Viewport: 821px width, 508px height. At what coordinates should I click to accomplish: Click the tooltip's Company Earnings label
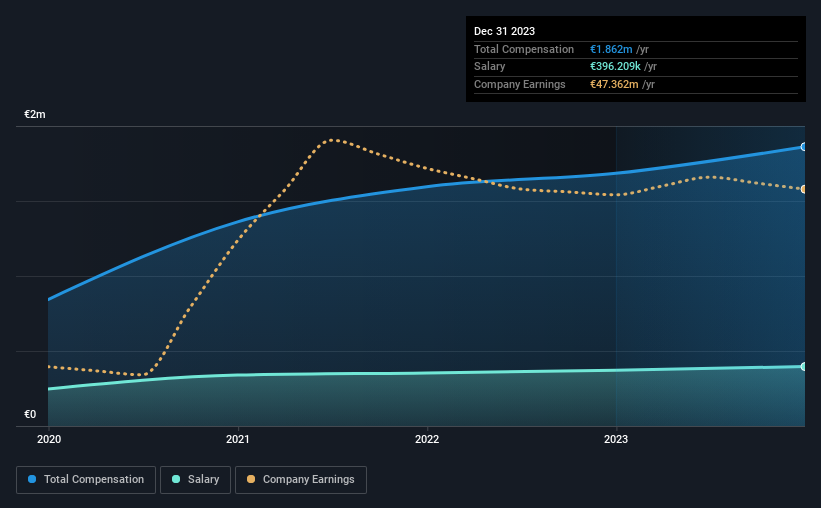coord(519,84)
